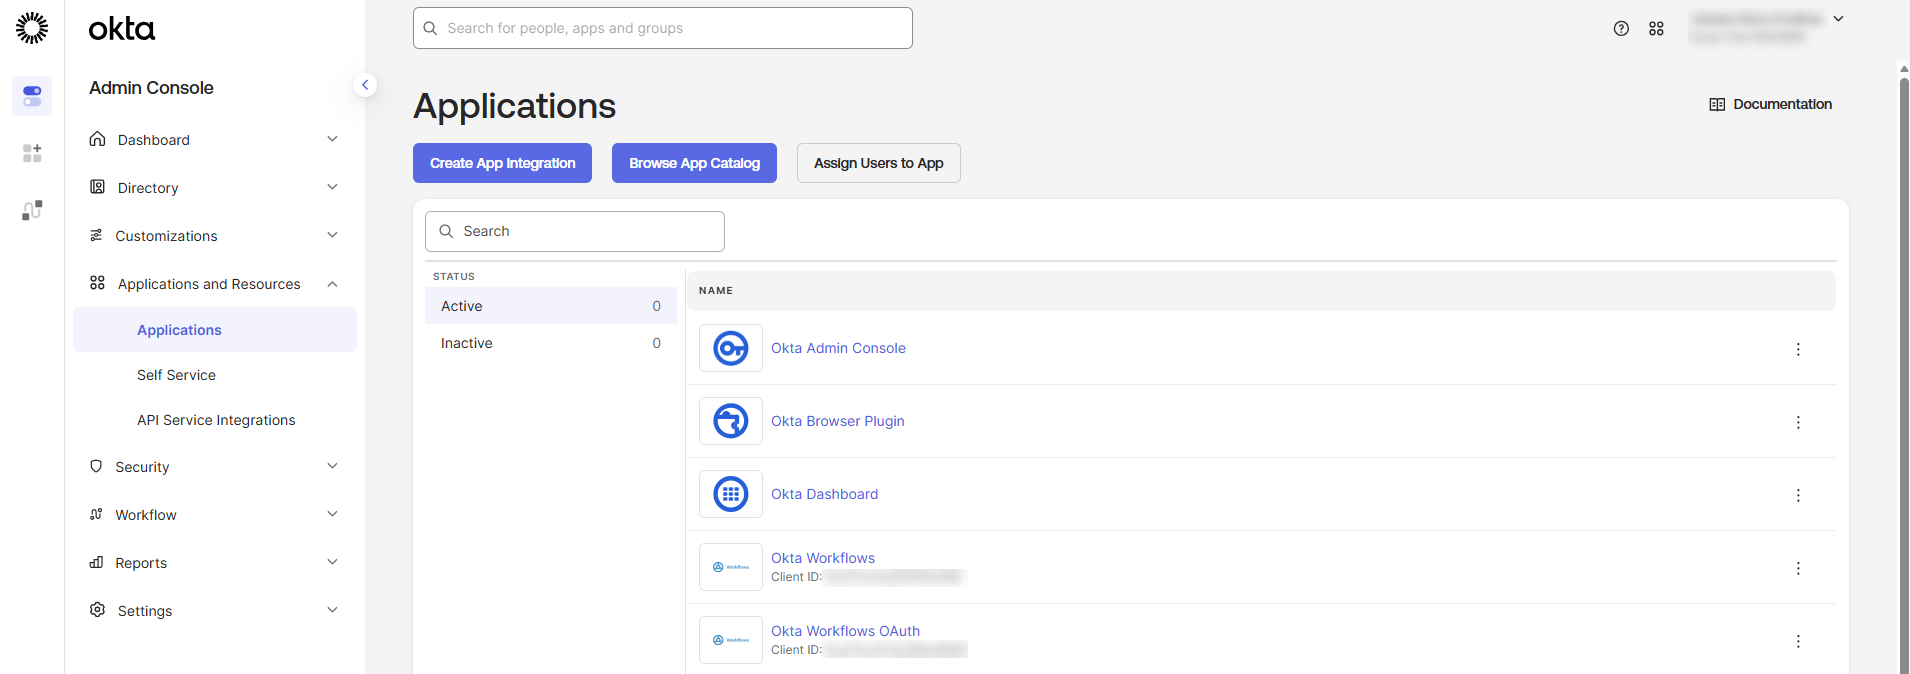Click Assign Users to App button
Image resolution: width=1910 pixels, height=674 pixels.
click(x=879, y=163)
